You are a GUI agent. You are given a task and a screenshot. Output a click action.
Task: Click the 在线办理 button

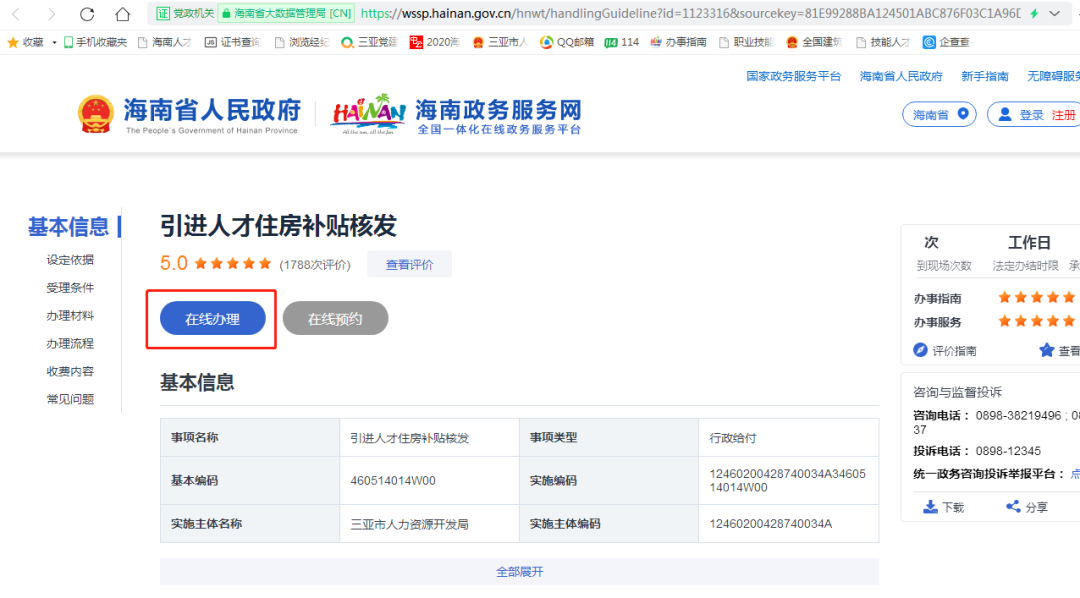(211, 319)
